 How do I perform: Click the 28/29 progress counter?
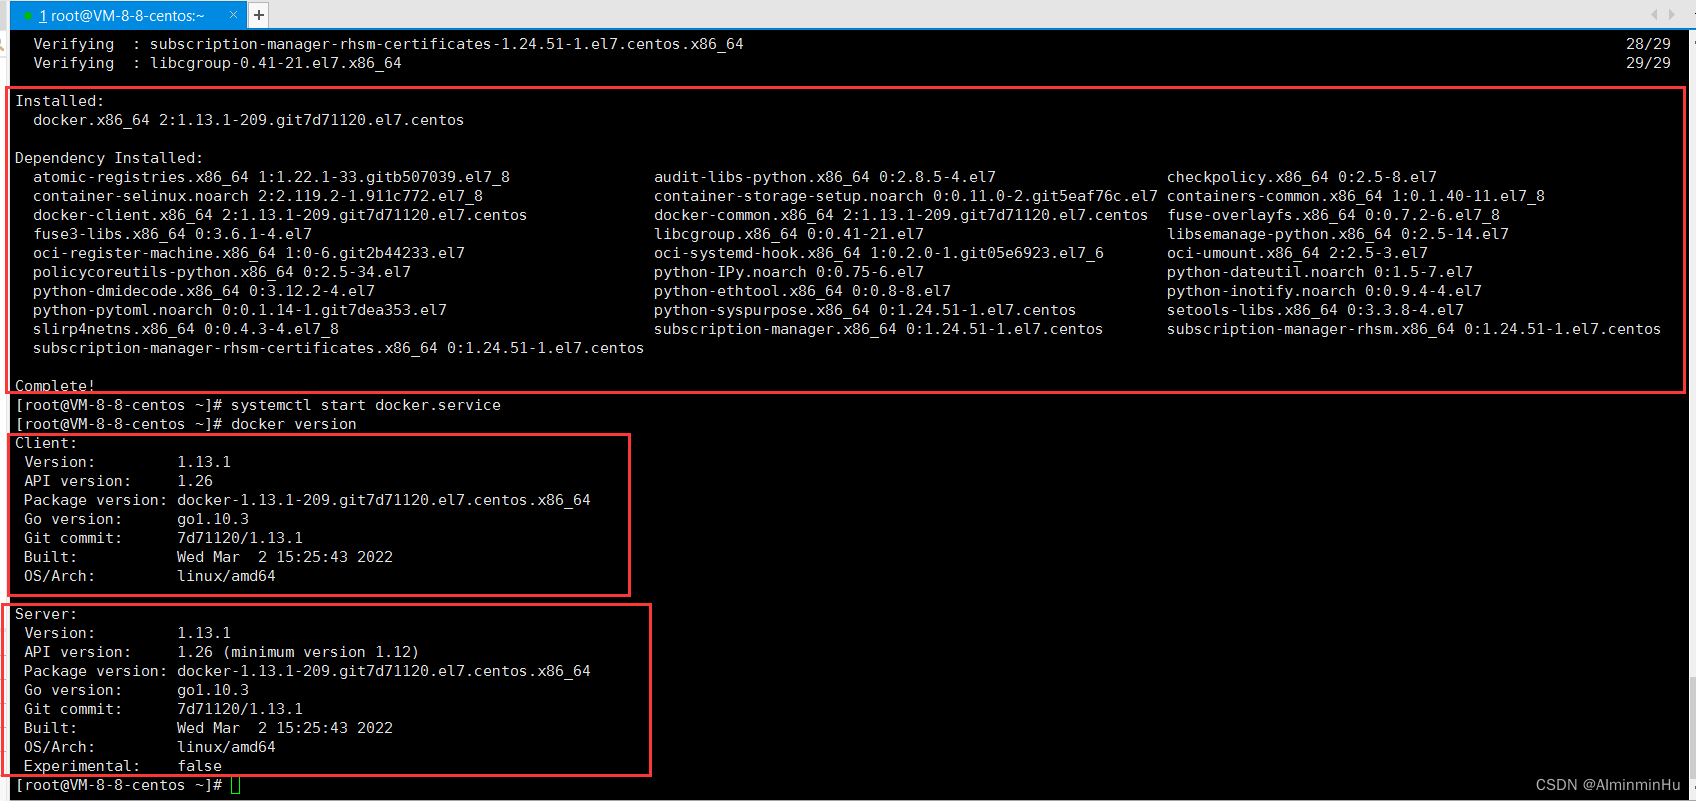1648,44
